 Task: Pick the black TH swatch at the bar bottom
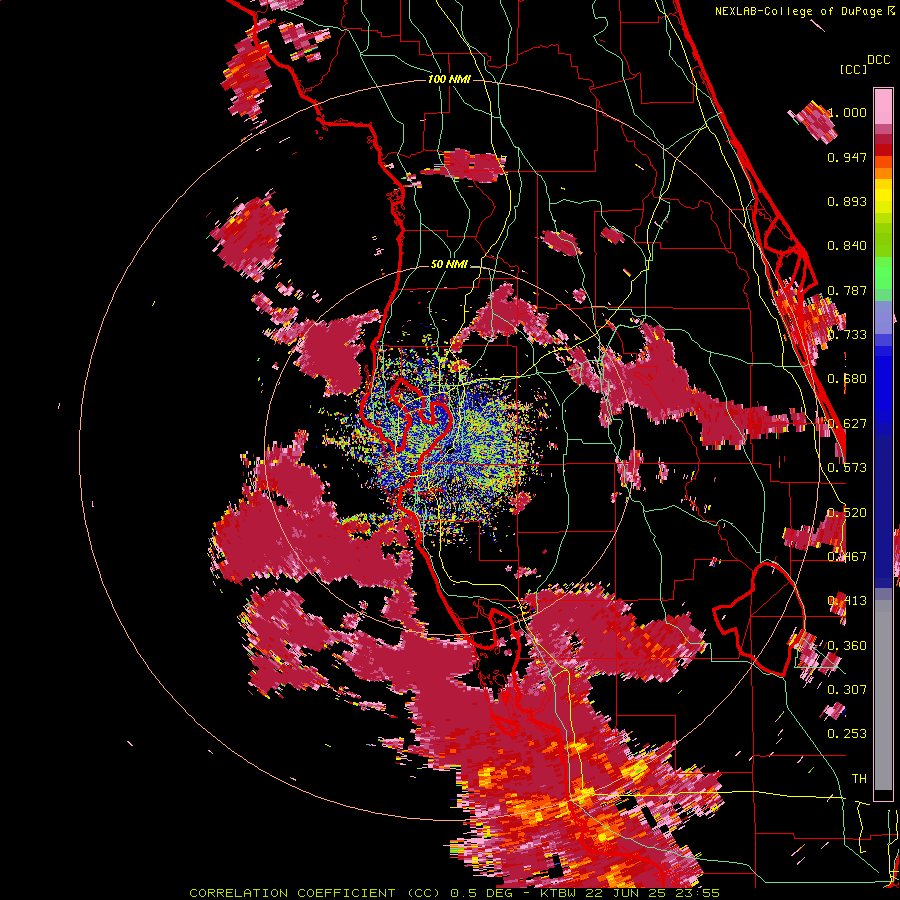coord(883,795)
